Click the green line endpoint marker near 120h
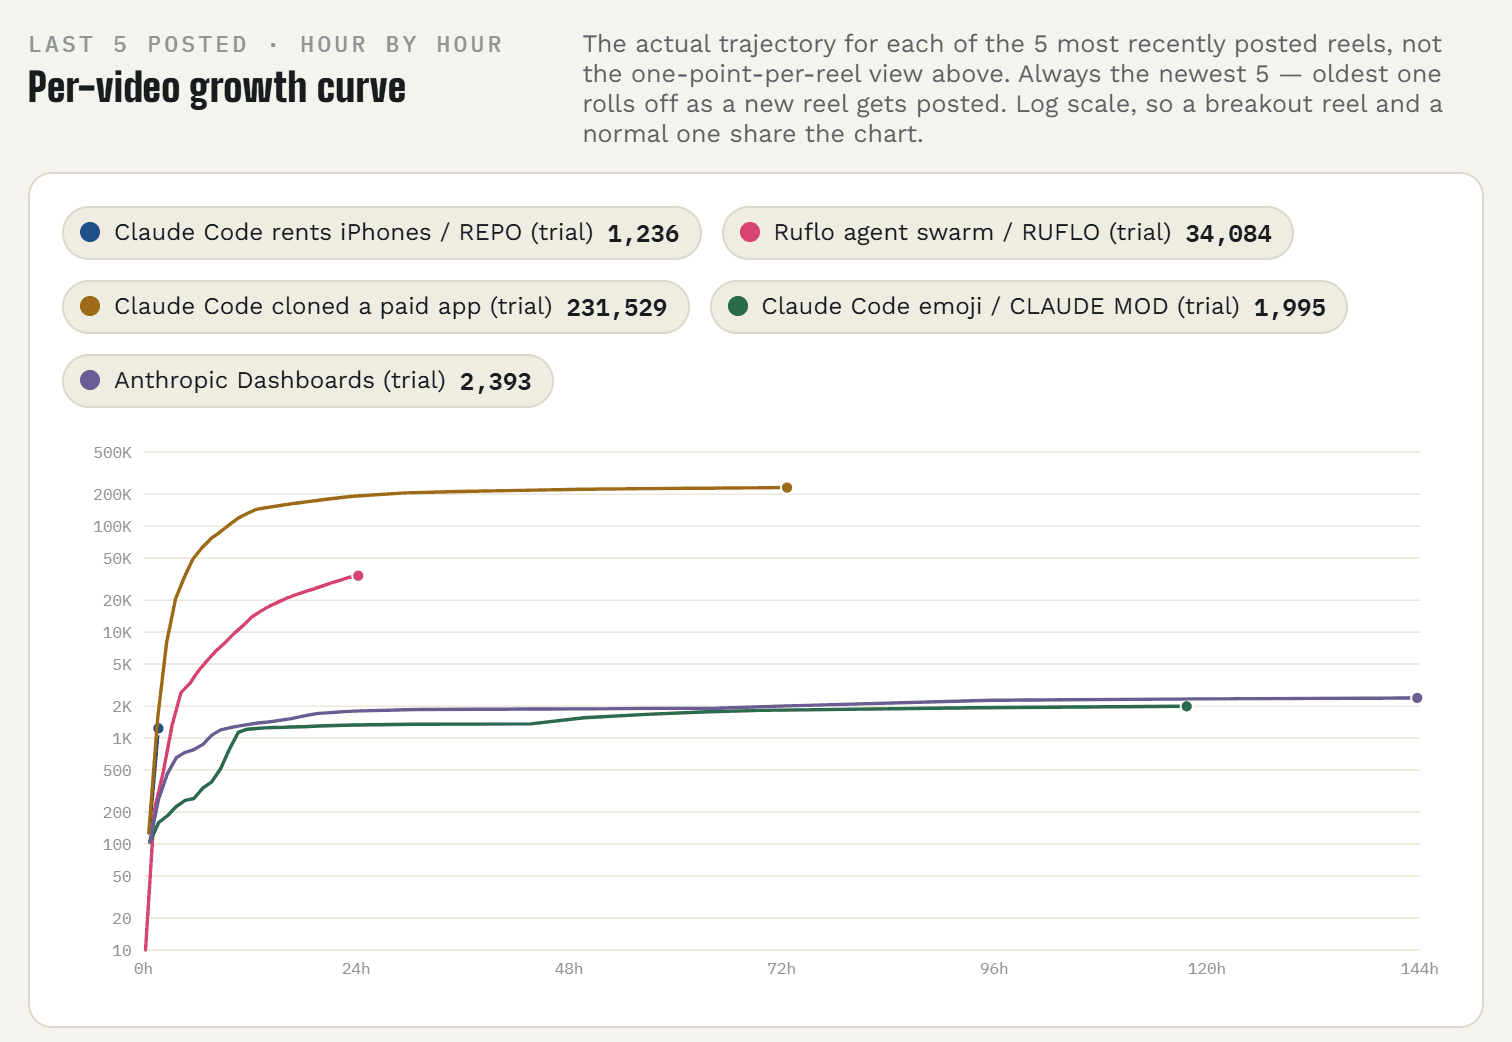Viewport: 1512px width, 1042px height. [1187, 707]
